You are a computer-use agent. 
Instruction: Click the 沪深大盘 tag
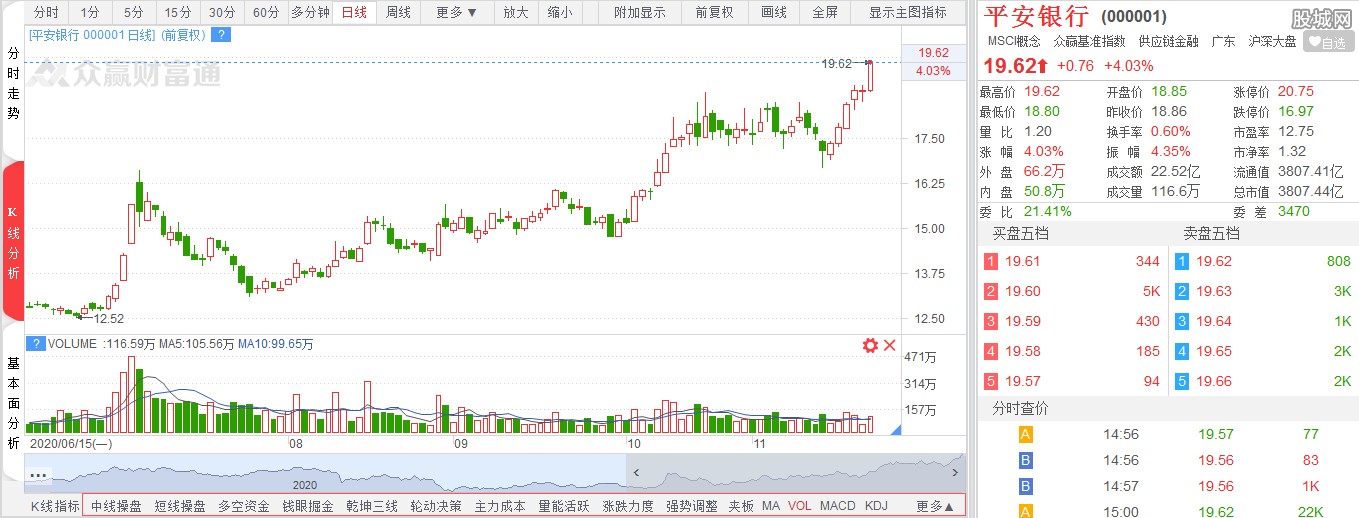coord(1272,41)
